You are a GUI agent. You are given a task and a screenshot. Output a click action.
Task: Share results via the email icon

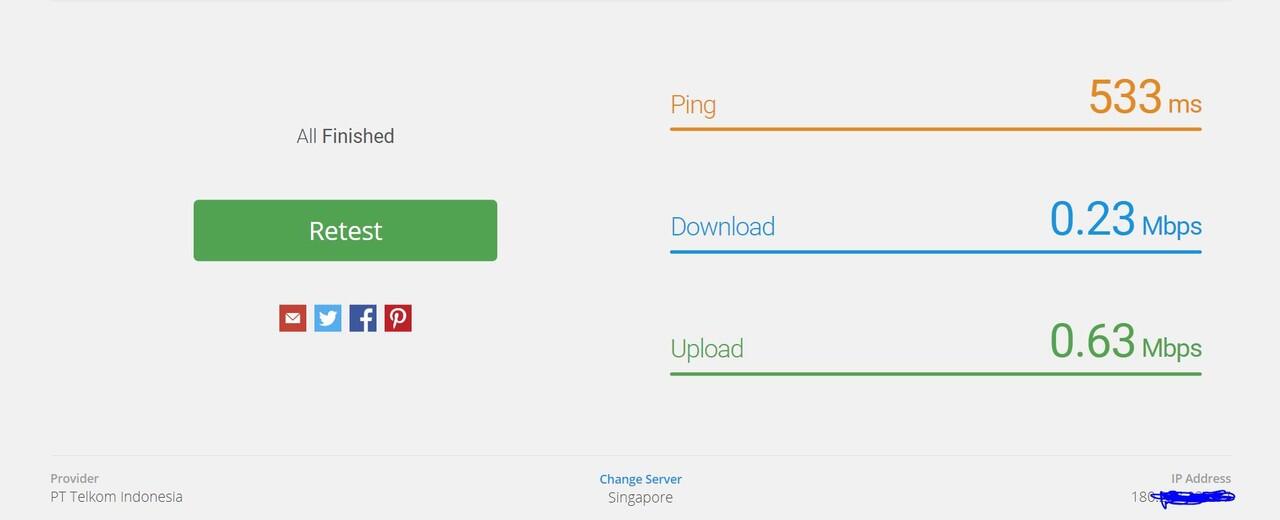click(x=292, y=318)
